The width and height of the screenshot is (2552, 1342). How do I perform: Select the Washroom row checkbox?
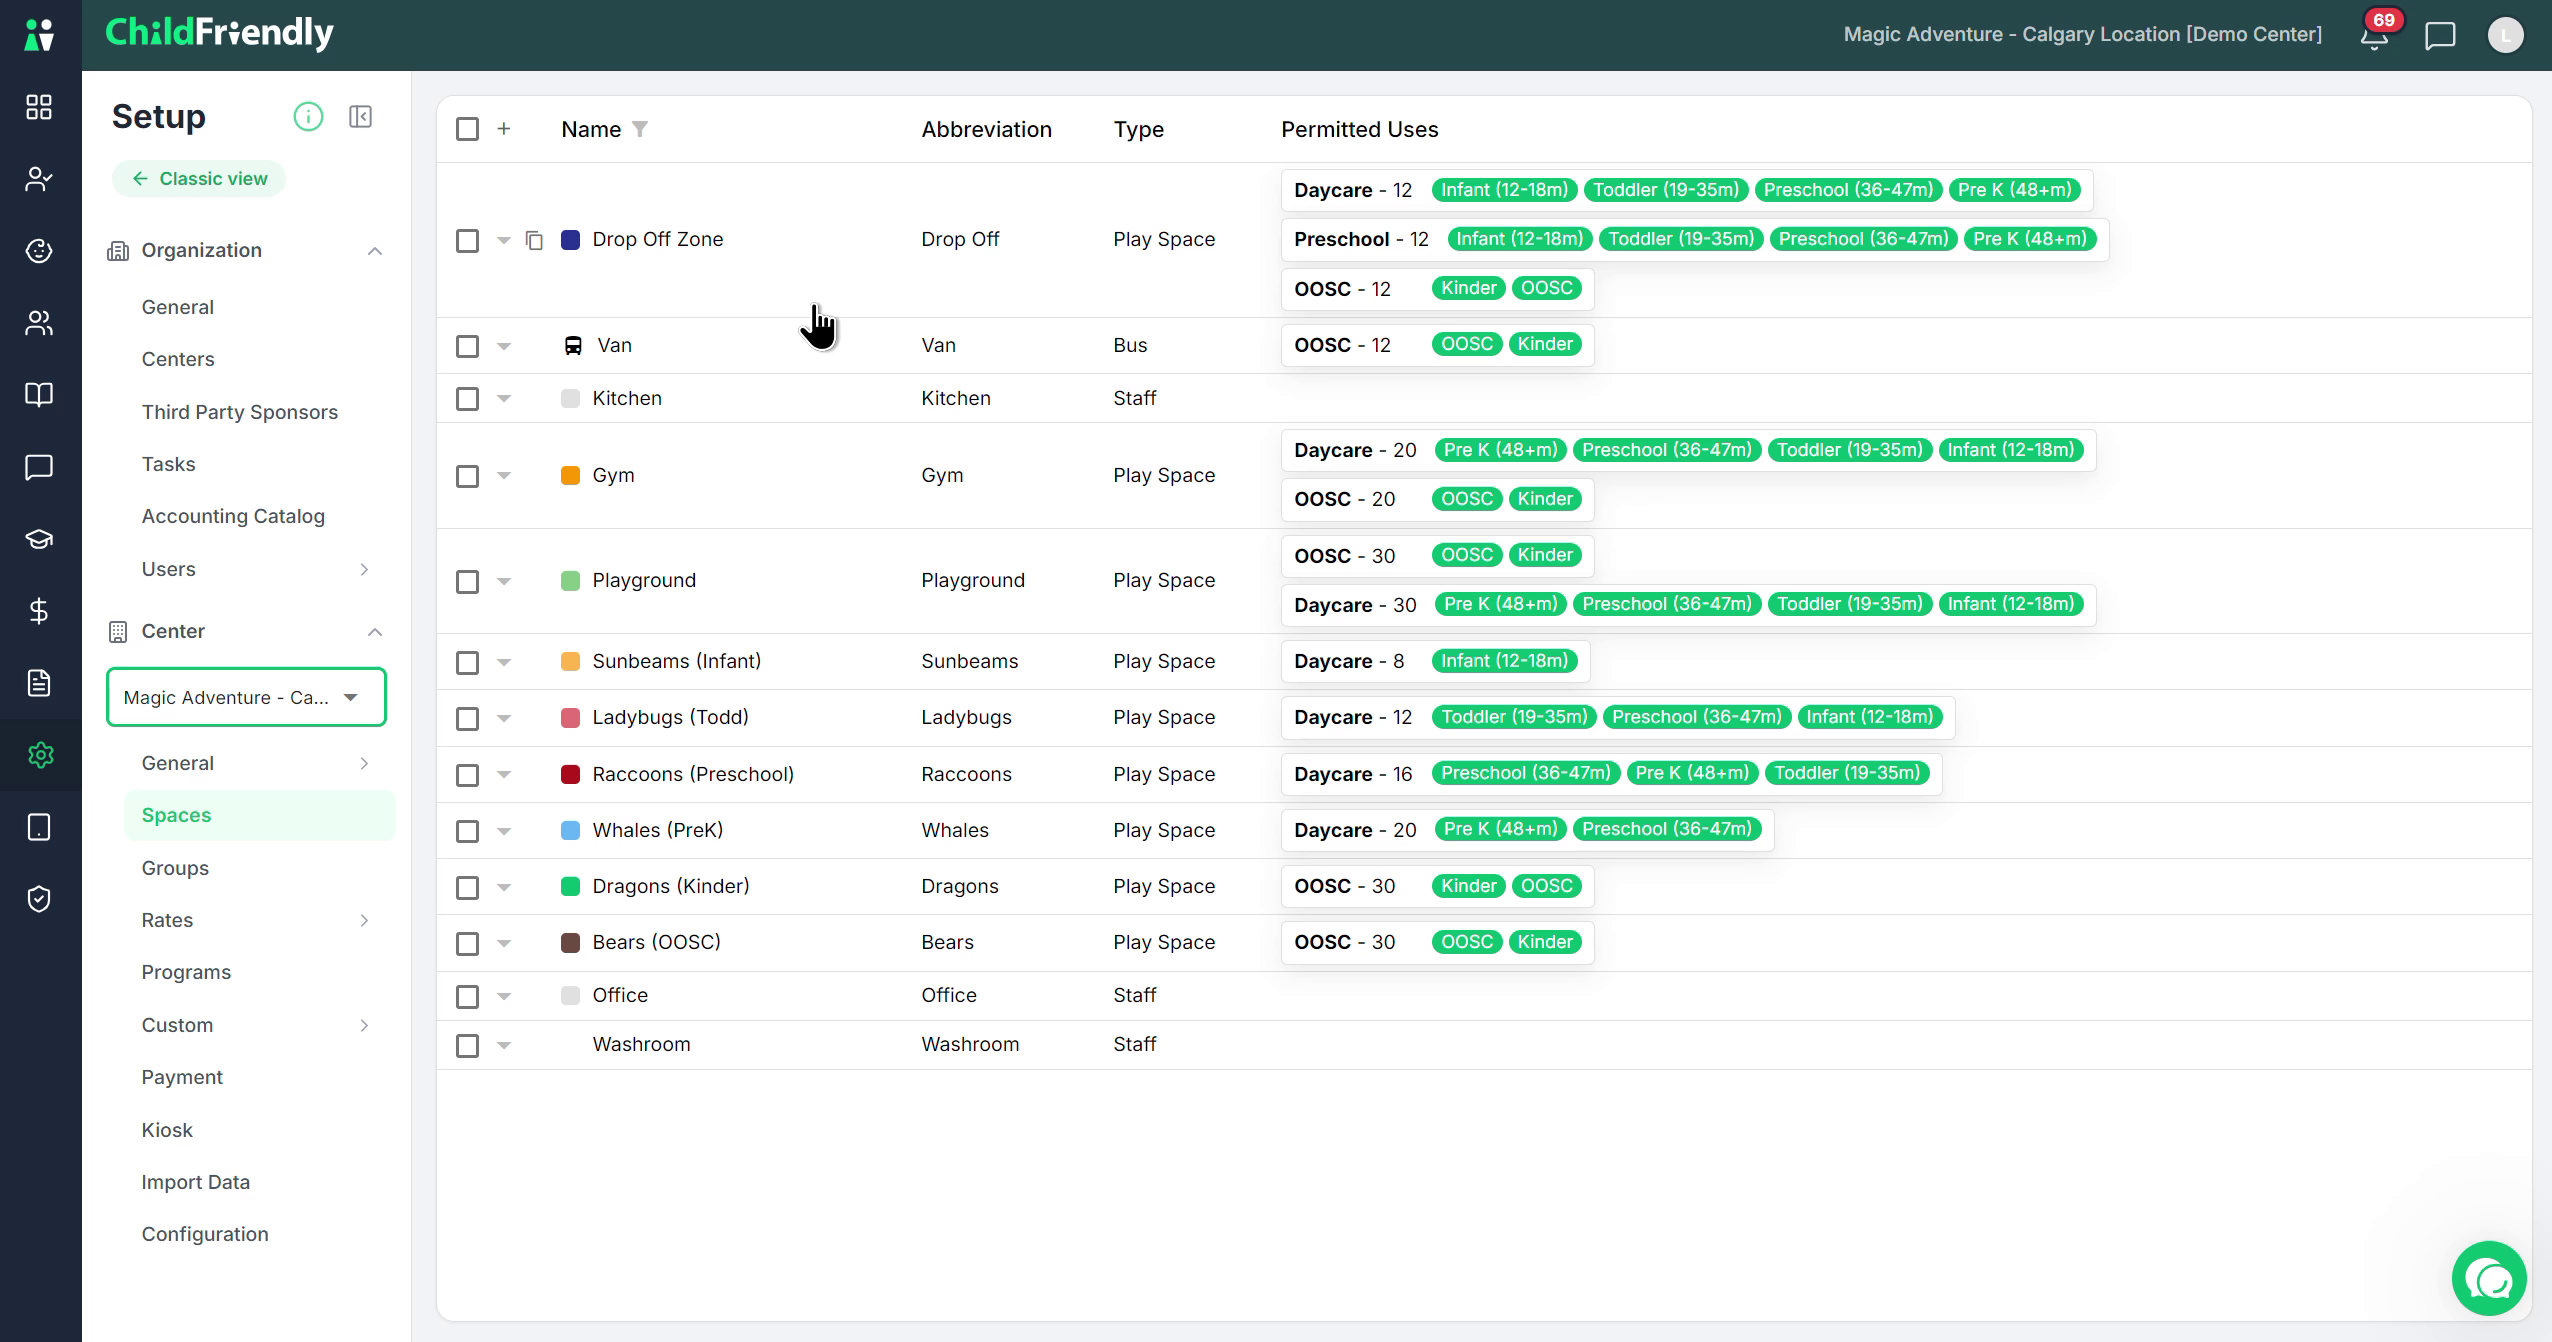point(467,1046)
